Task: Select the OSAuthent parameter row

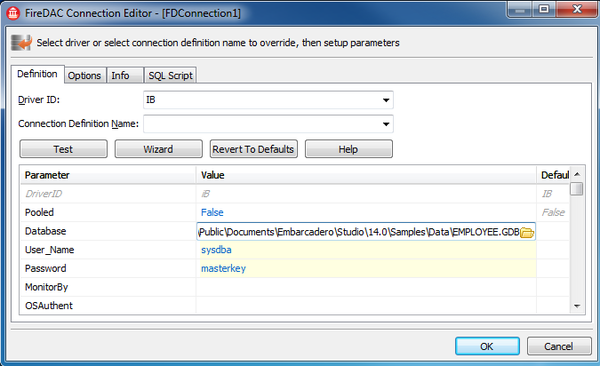Action: 295,306
